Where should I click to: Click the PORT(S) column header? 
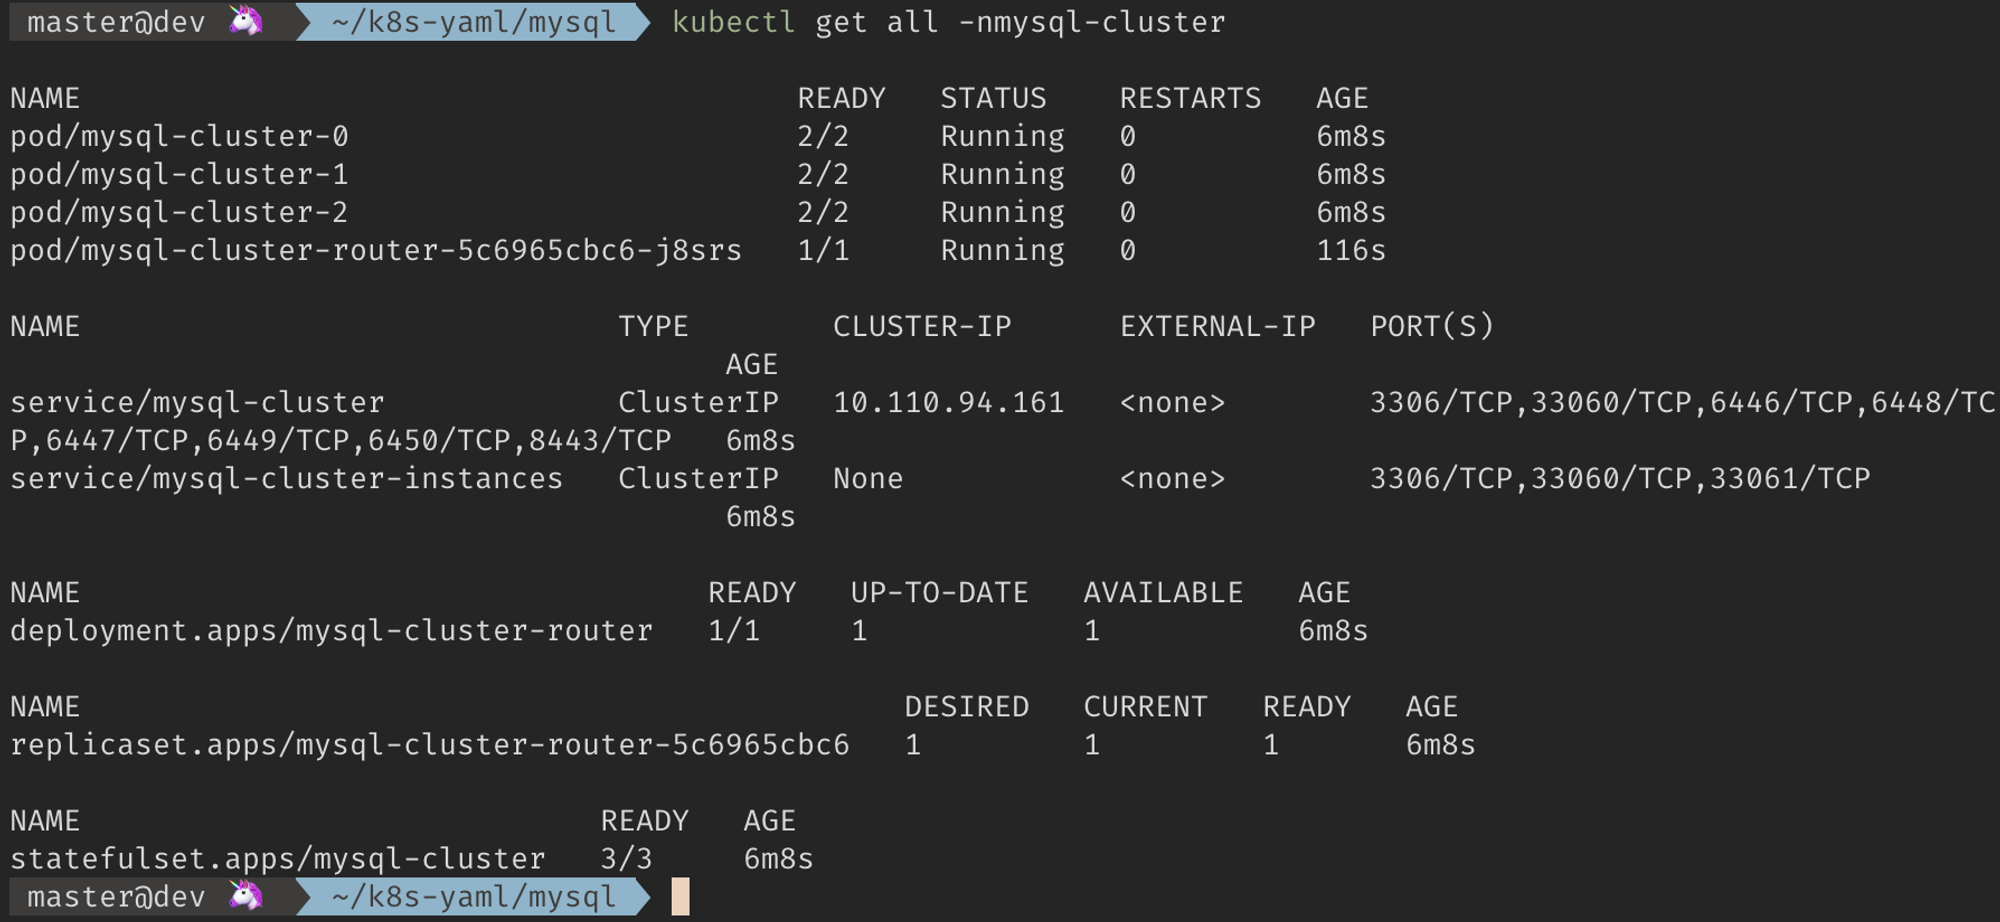[1432, 326]
